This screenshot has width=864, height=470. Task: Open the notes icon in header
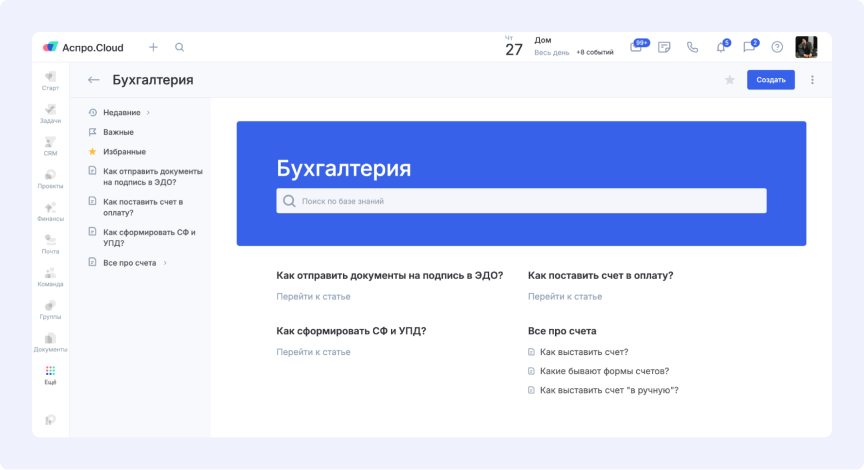point(664,47)
